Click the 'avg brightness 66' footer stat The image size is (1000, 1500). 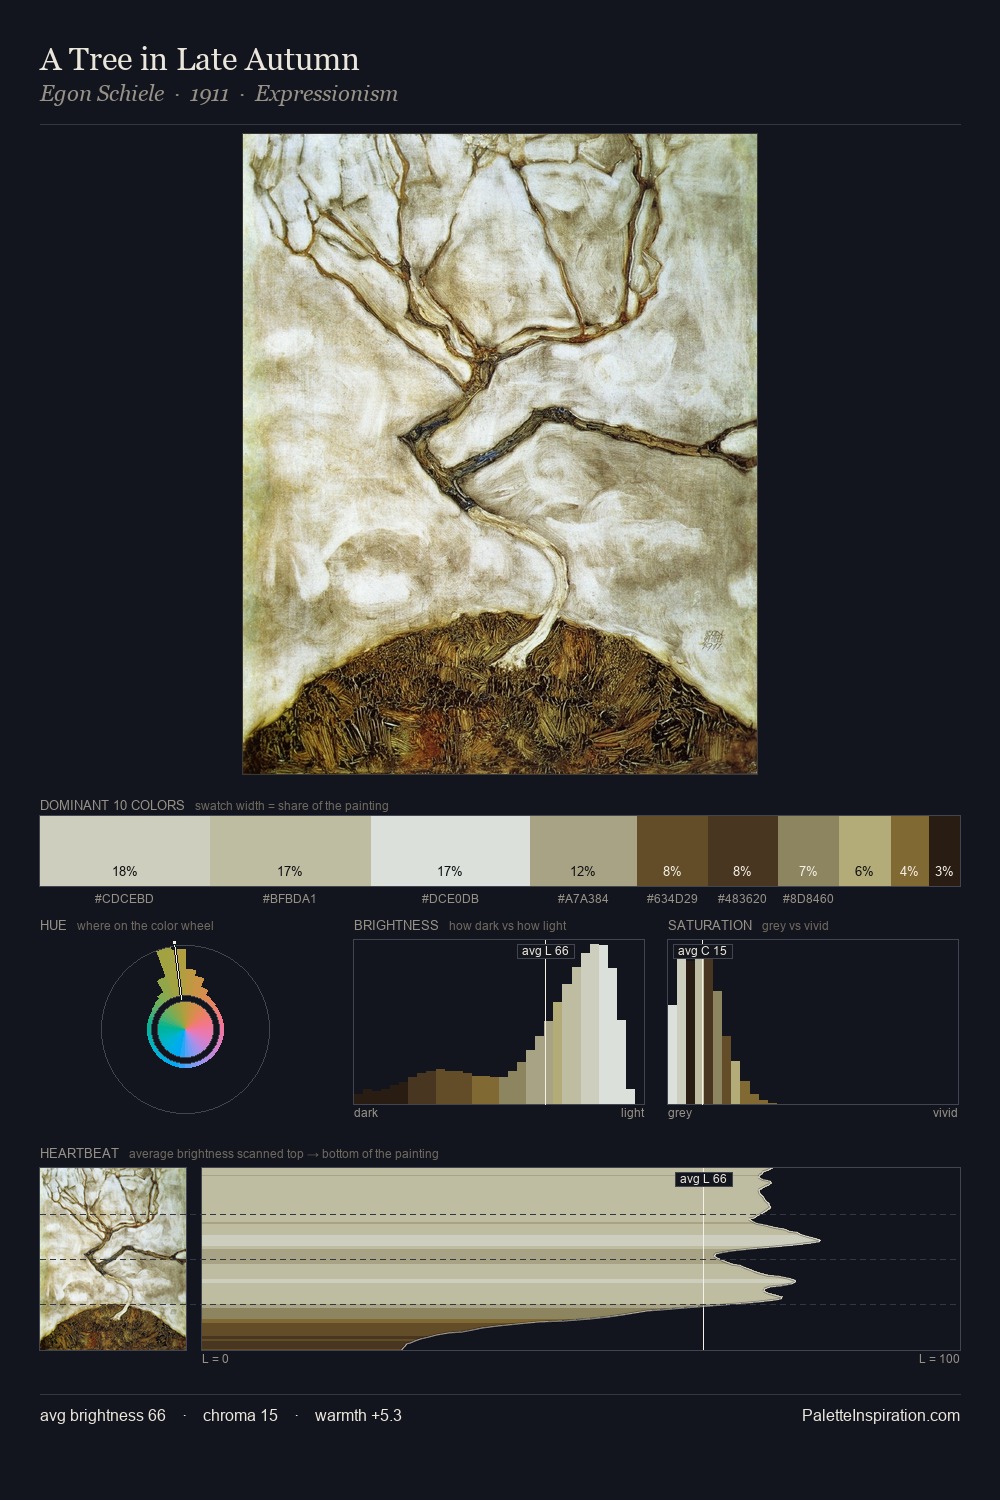coord(103,1416)
